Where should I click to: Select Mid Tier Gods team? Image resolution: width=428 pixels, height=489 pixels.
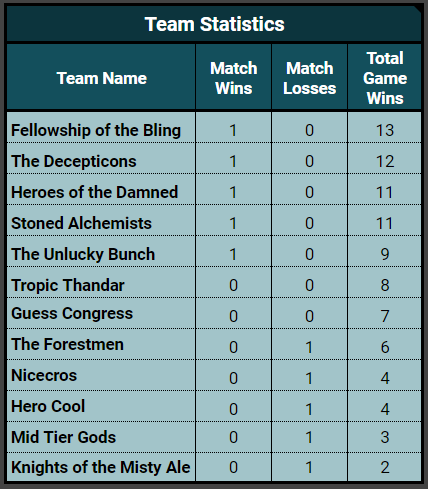[63, 437]
